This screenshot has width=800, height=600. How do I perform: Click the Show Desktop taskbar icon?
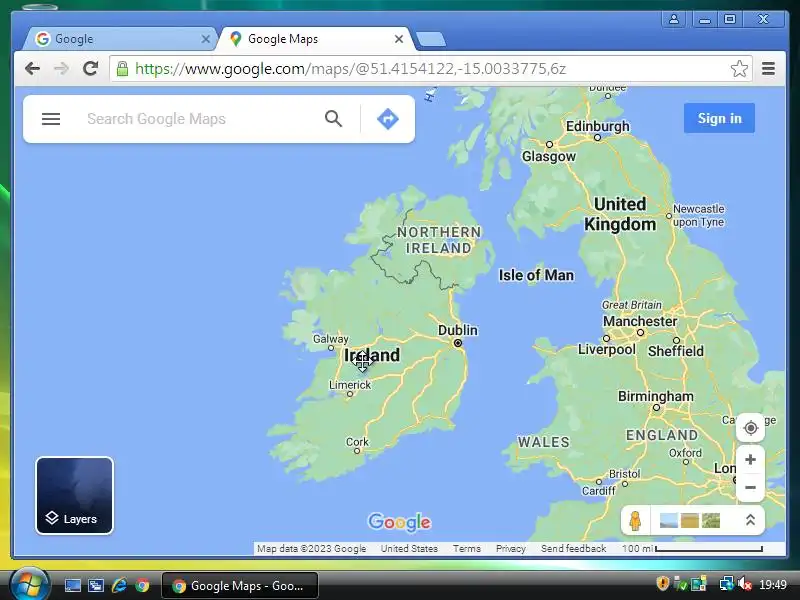[x=72, y=585]
